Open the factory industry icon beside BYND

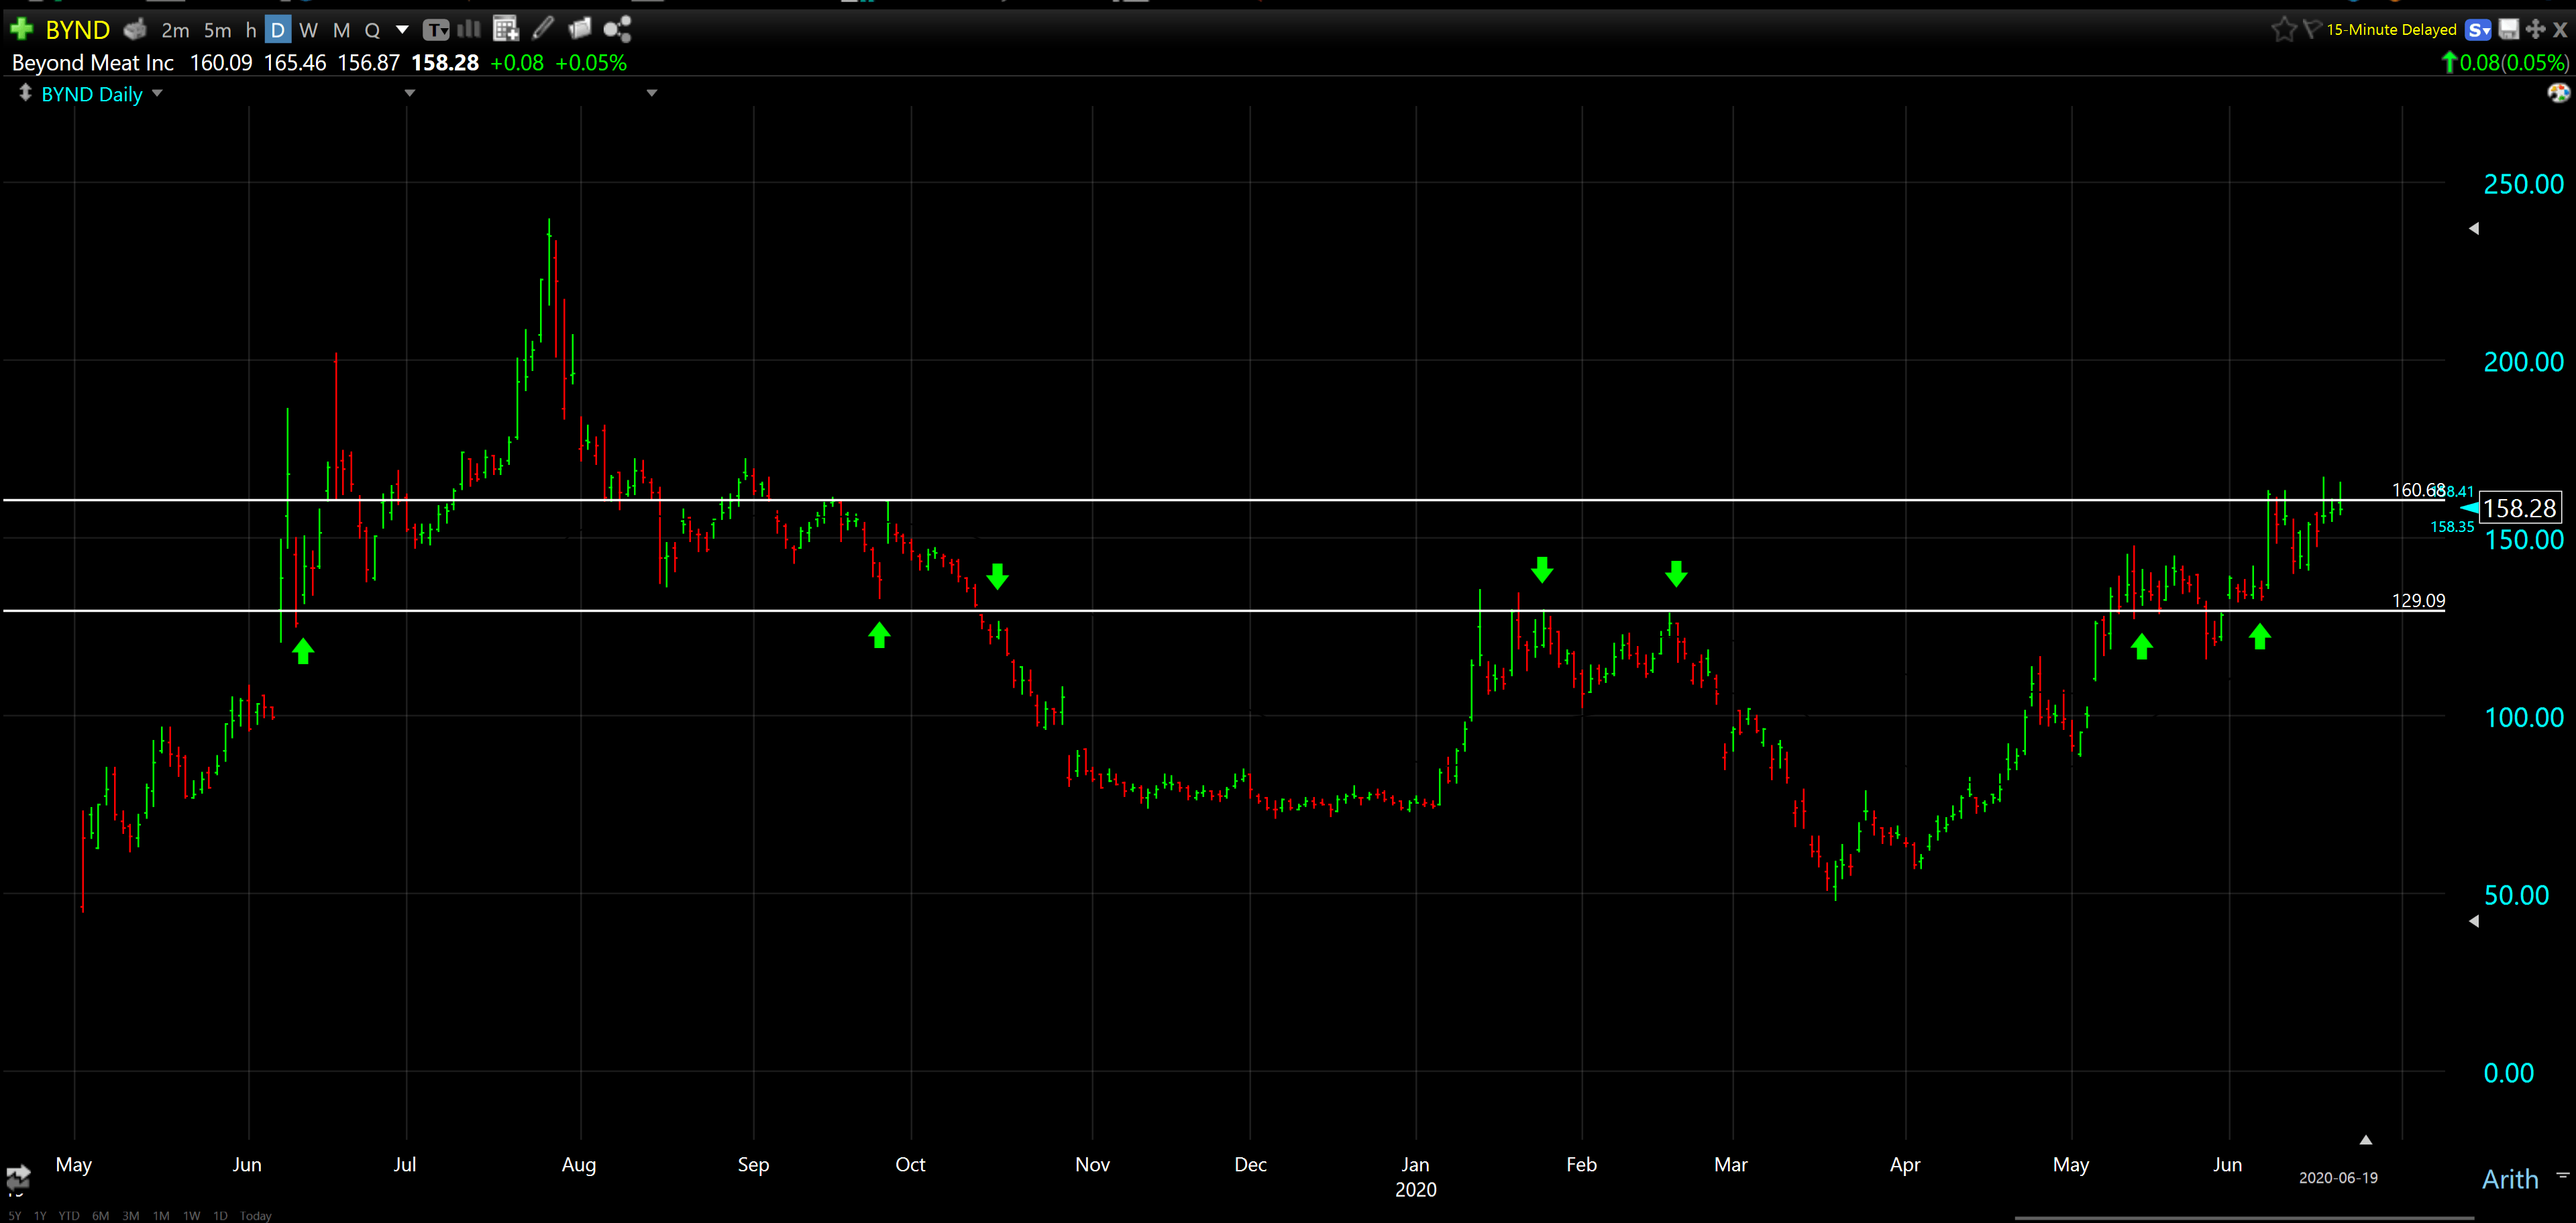pyautogui.click(x=135, y=30)
